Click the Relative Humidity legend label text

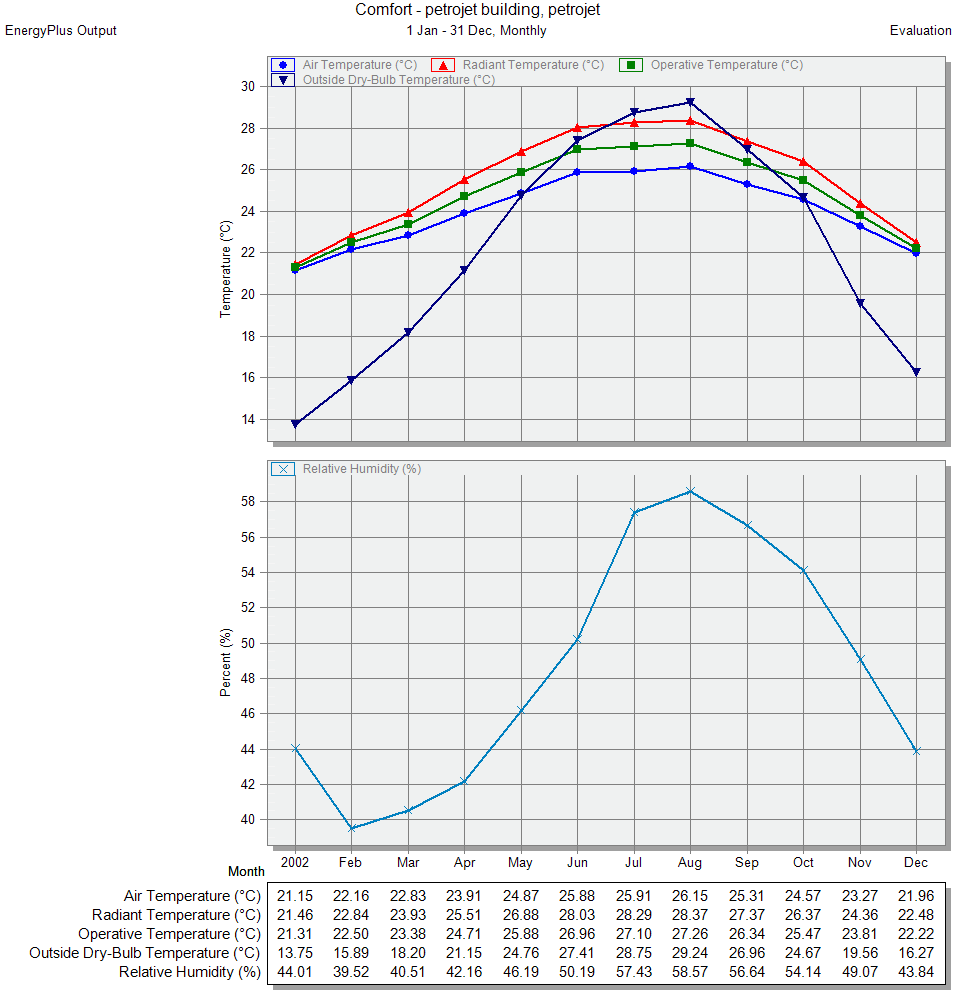pos(361,469)
